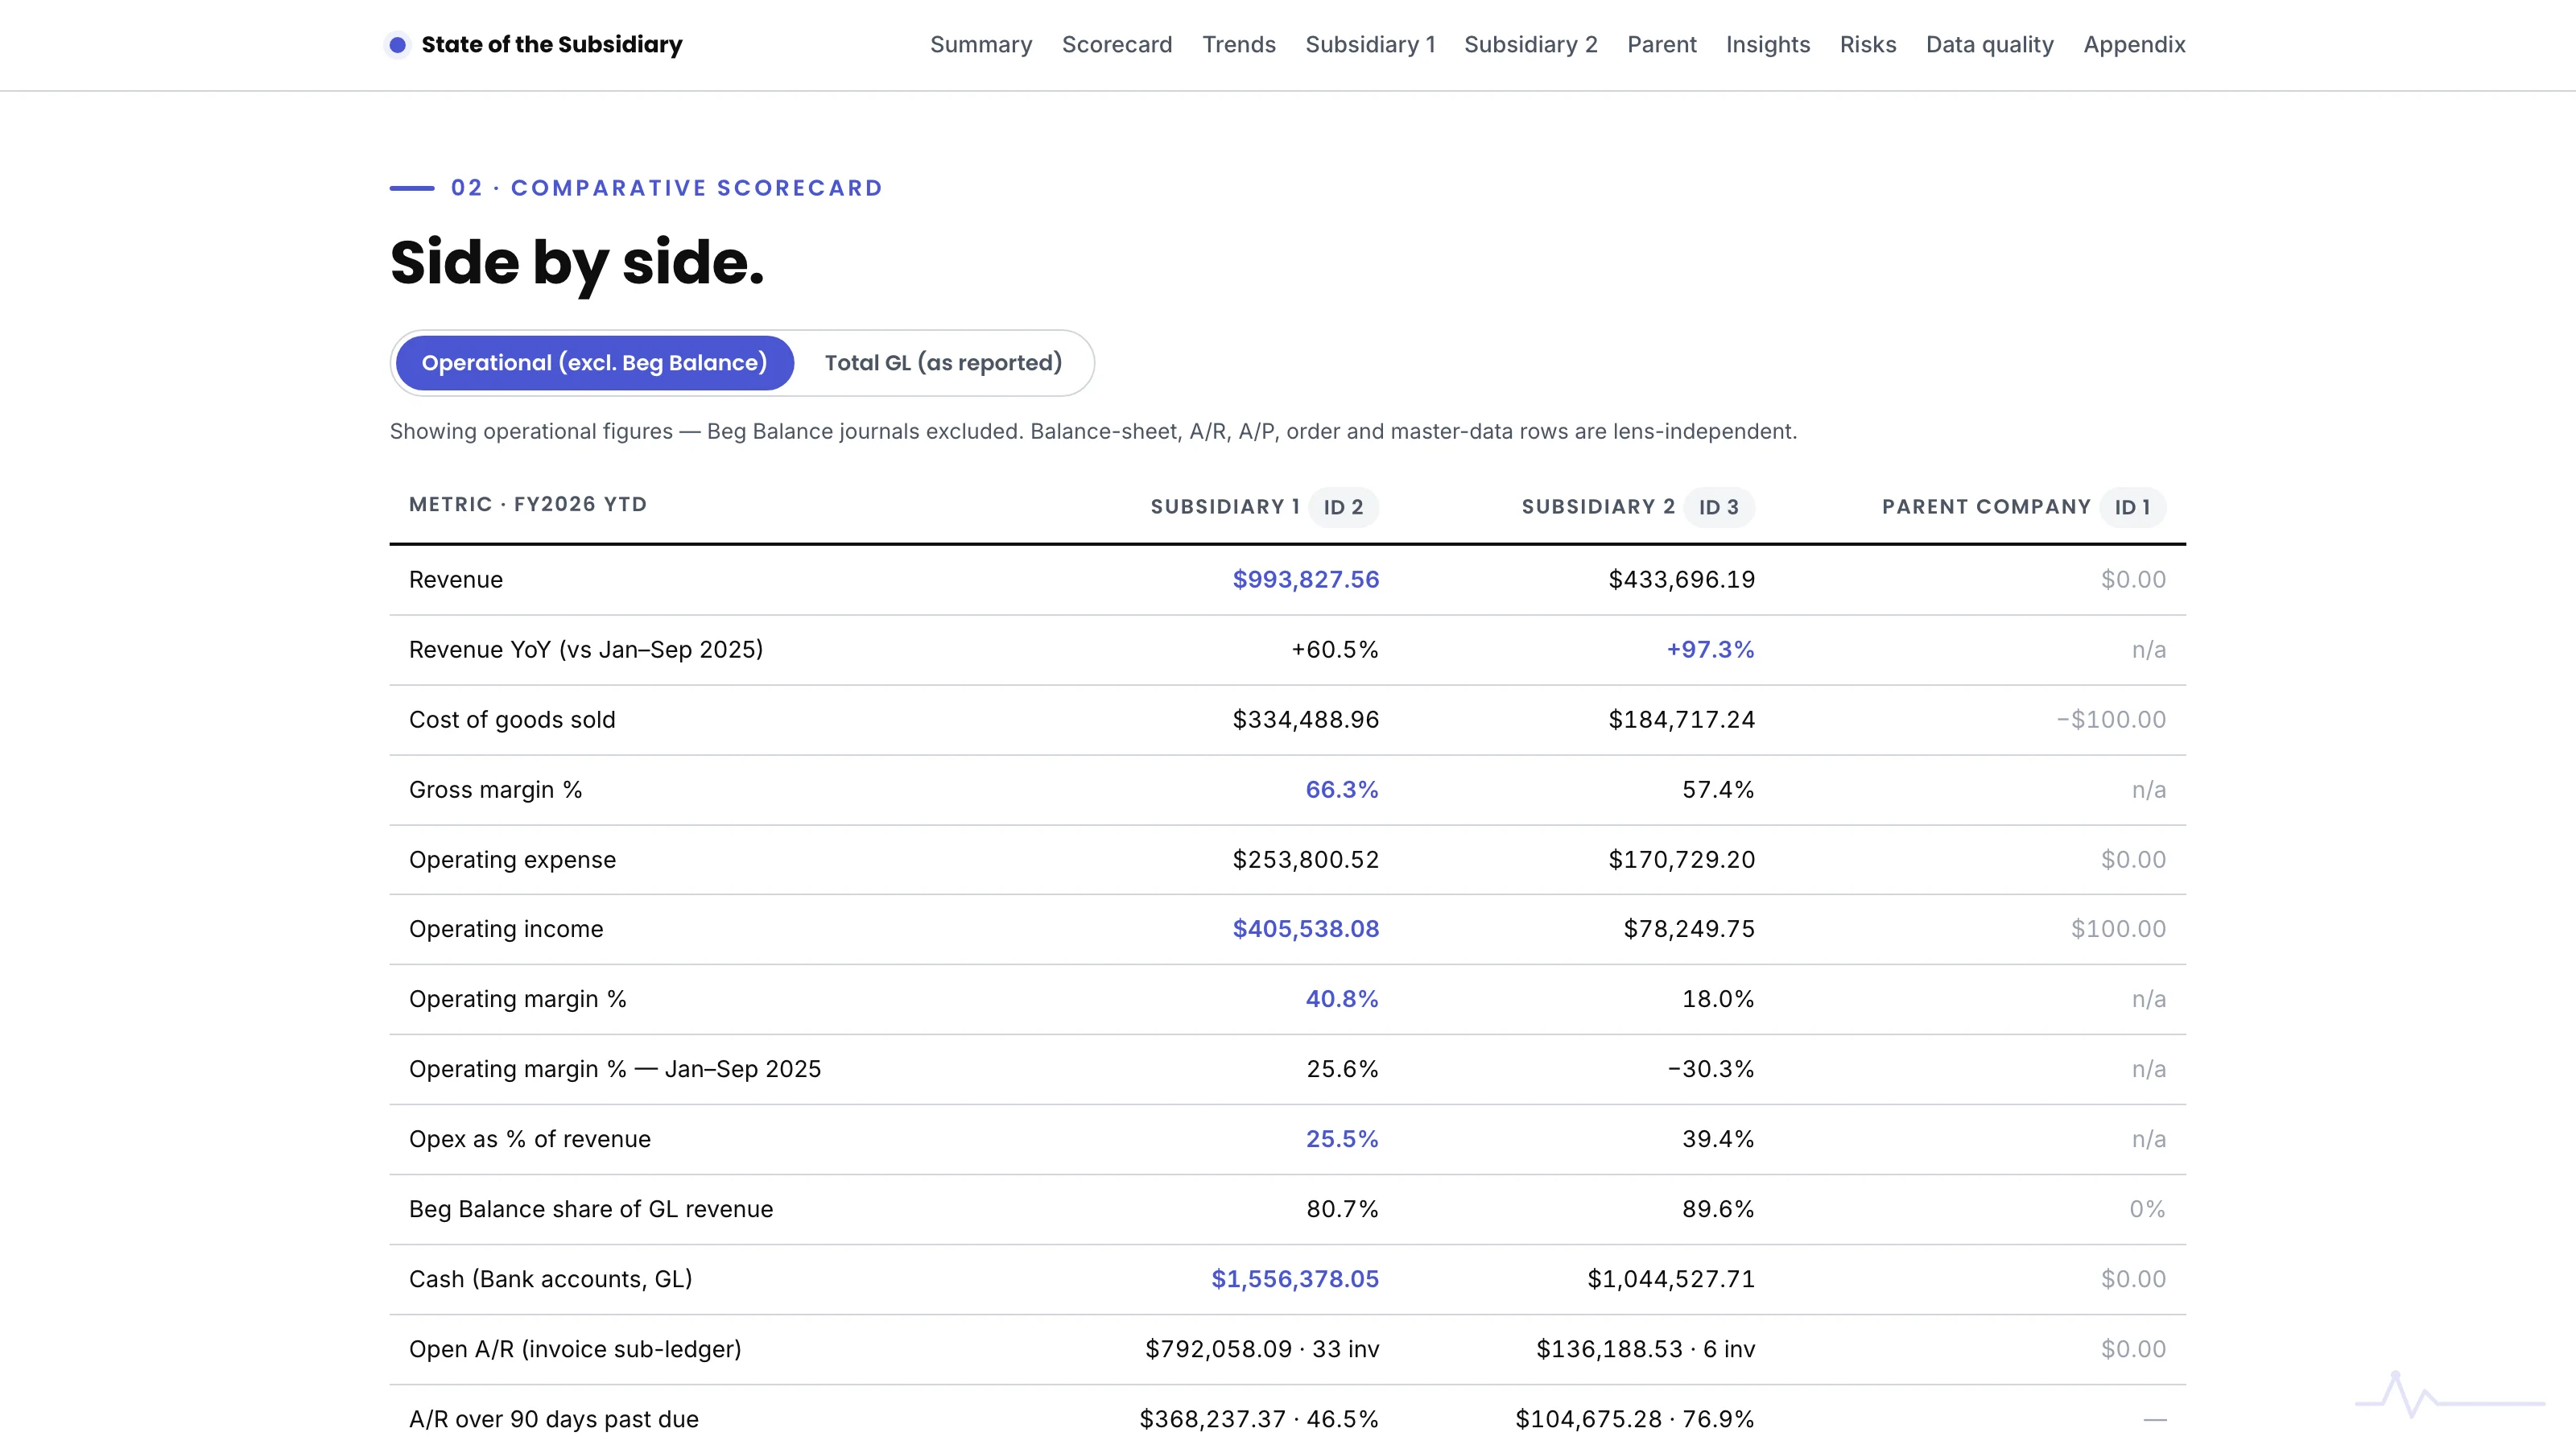The width and height of the screenshot is (2576, 1449).
Task: Click the 40.8% operating margin value
Action: click(x=1341, y=999)
